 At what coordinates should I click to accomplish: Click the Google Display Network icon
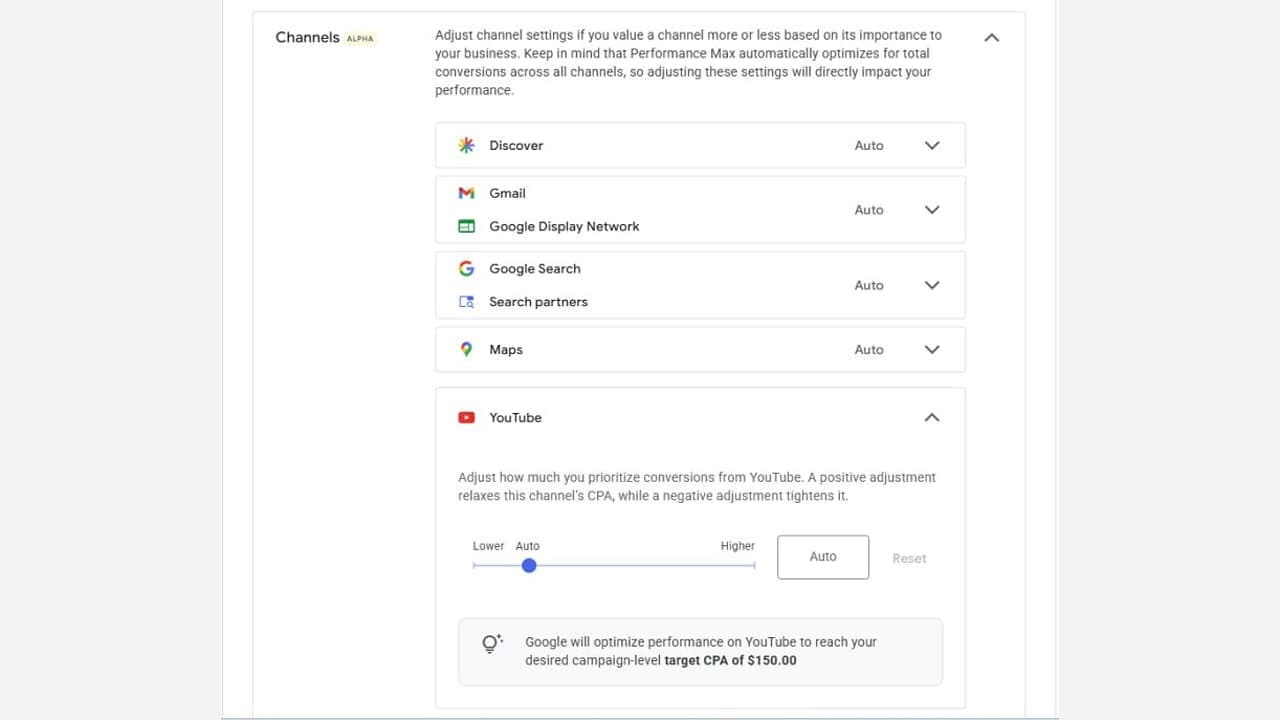(x=466, y=226)
